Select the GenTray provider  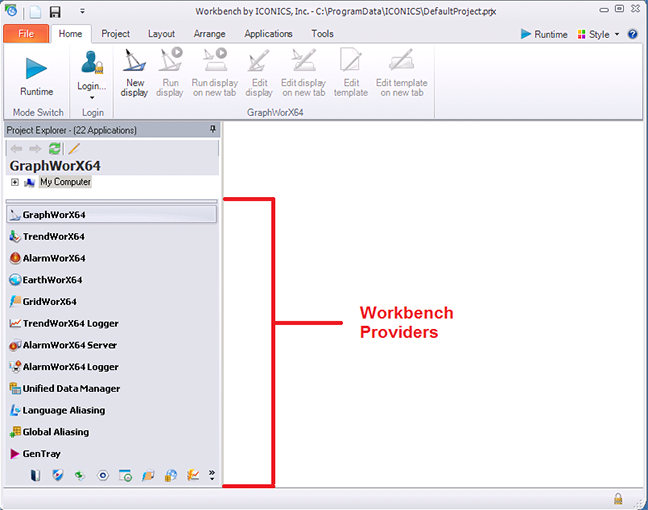coord(42,454)
